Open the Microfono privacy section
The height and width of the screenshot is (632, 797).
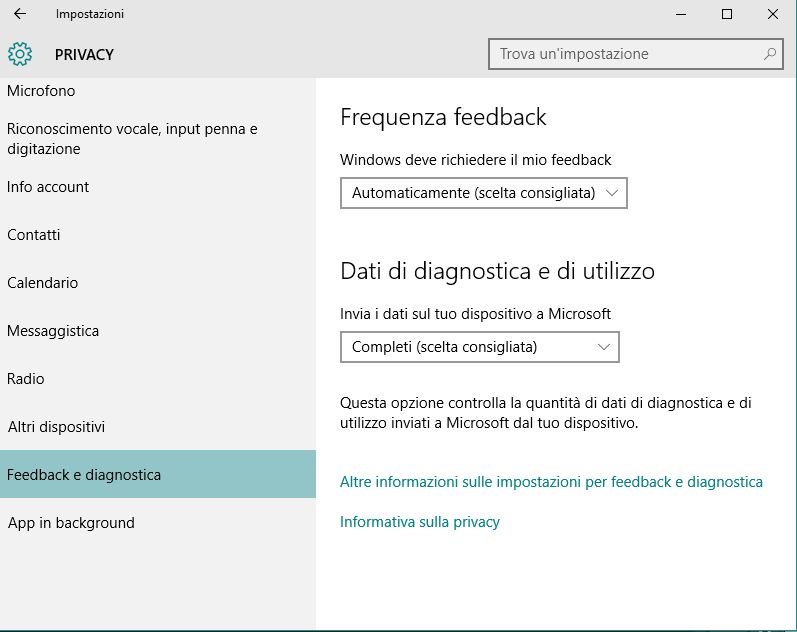pos(41,91)
